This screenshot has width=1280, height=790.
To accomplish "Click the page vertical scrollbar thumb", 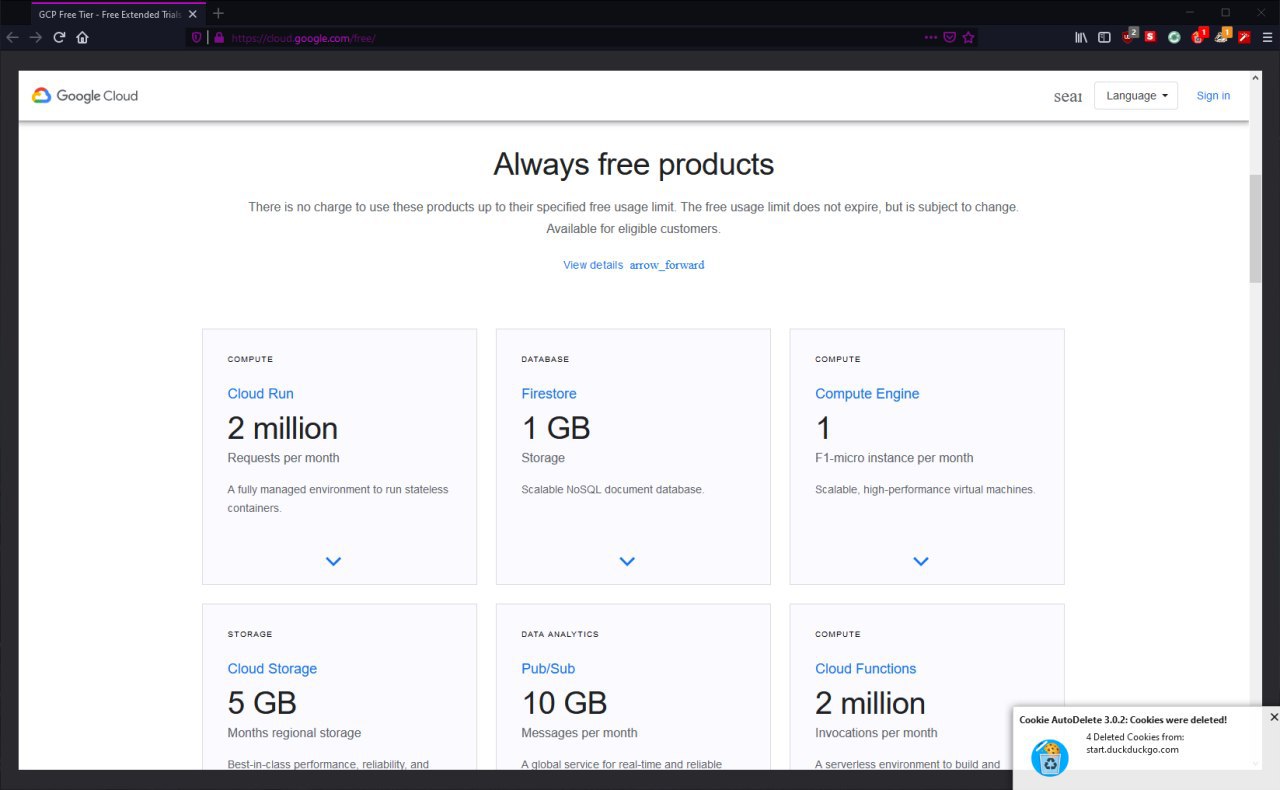I will [1255, 228].
